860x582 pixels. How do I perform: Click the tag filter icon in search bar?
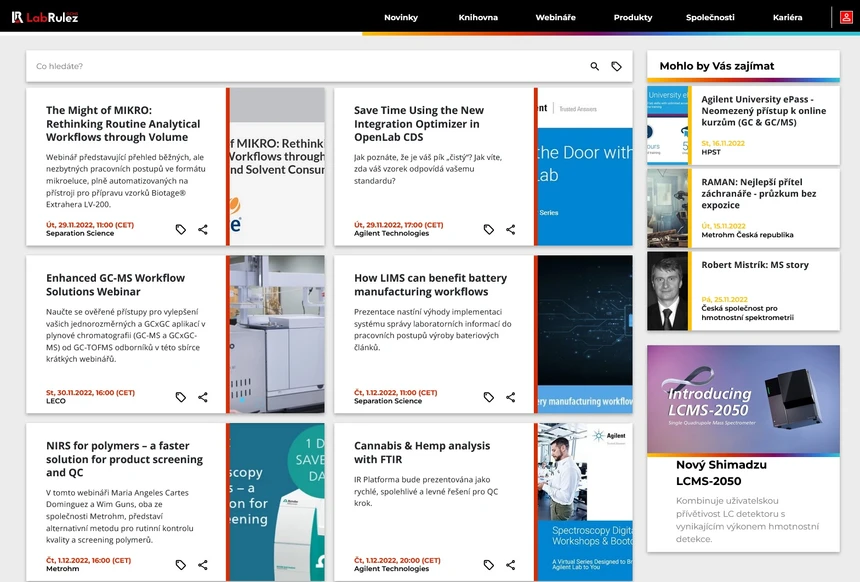(x=617, y=66)
